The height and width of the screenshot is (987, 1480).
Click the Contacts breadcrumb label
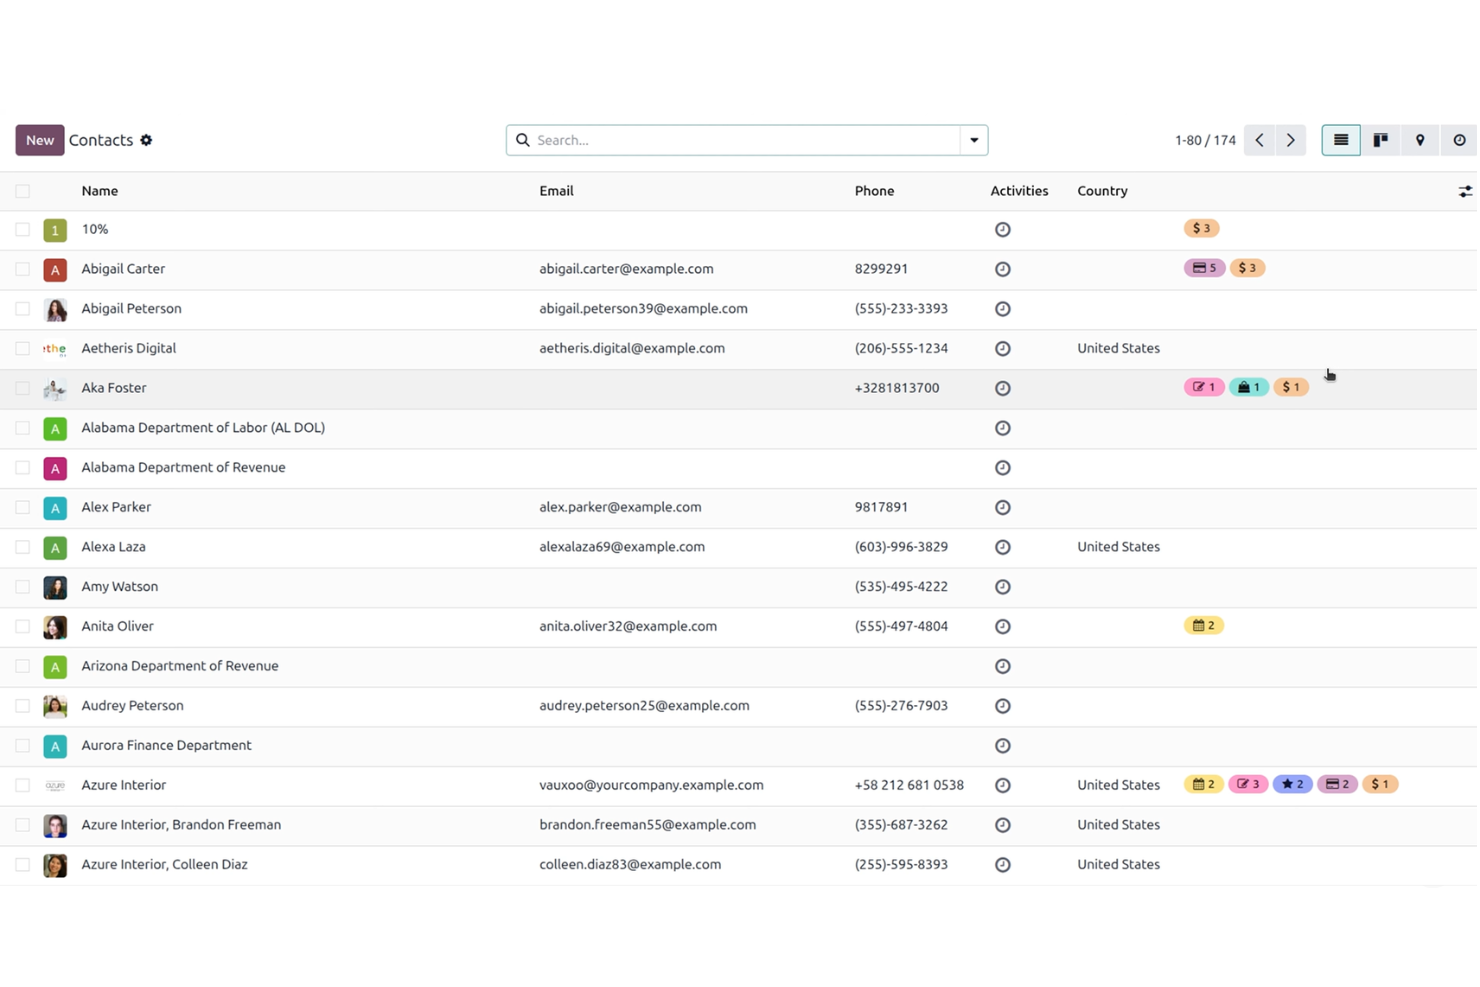100,140
